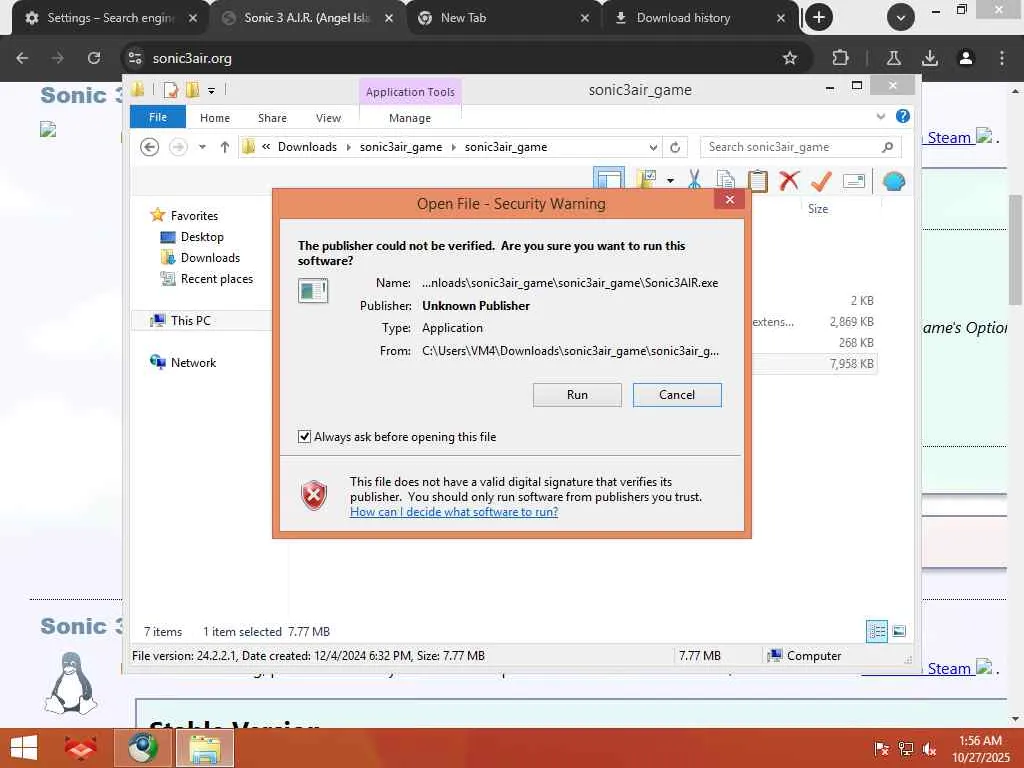Image resolution: width=1024 pixels, height=768 pixels.
Task: Switch to the New Tab browser tab
Action: click(x=500, y=18)
